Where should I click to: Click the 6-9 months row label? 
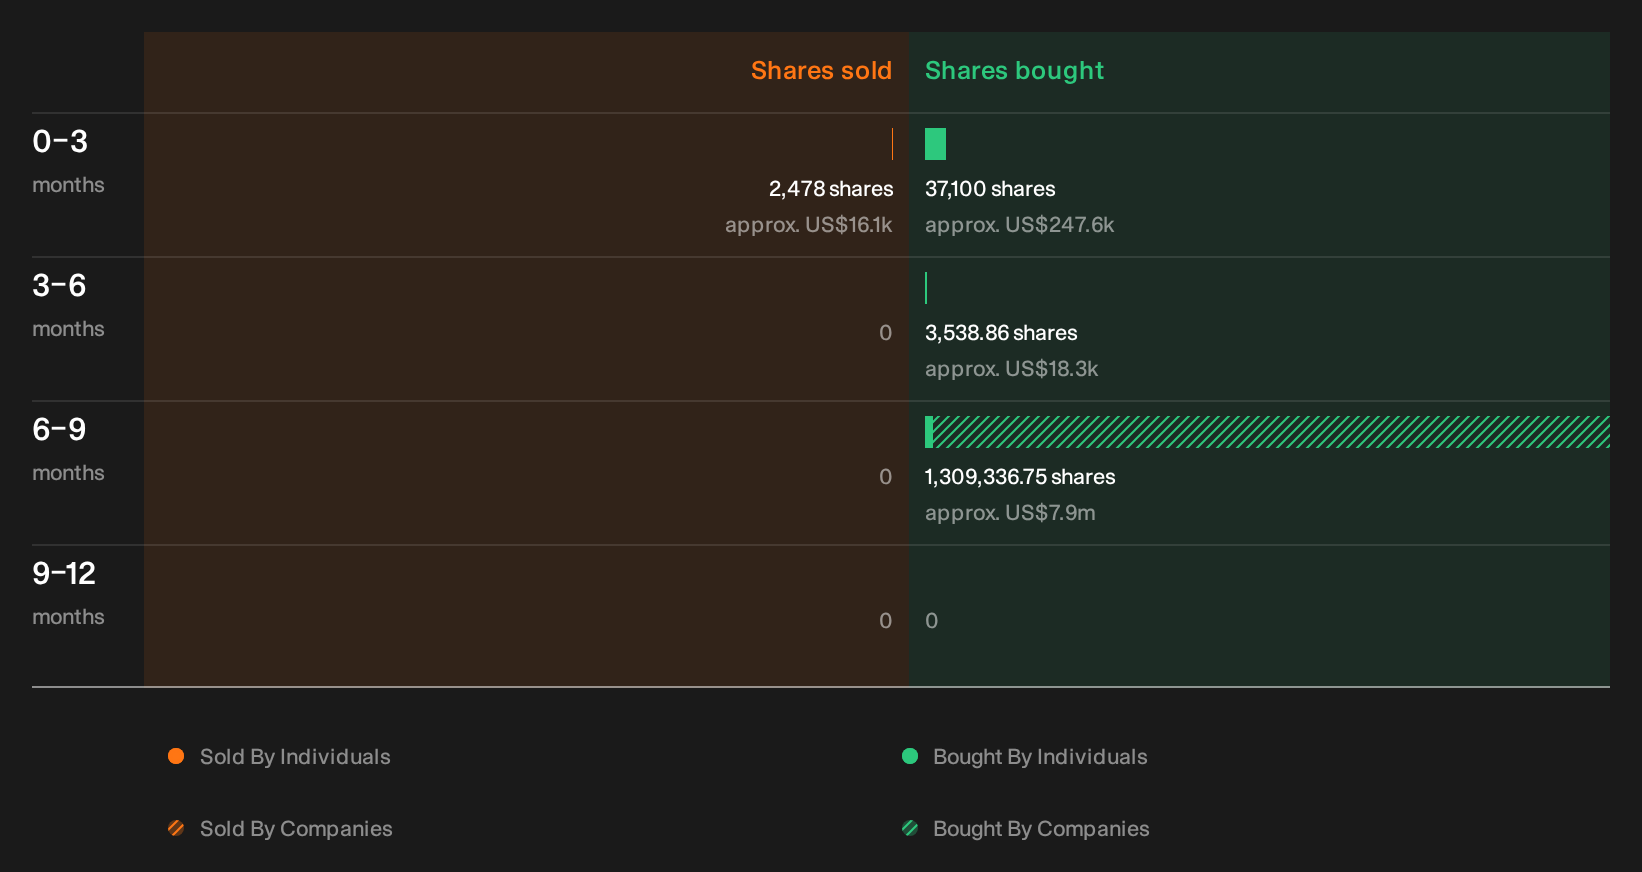68,450
